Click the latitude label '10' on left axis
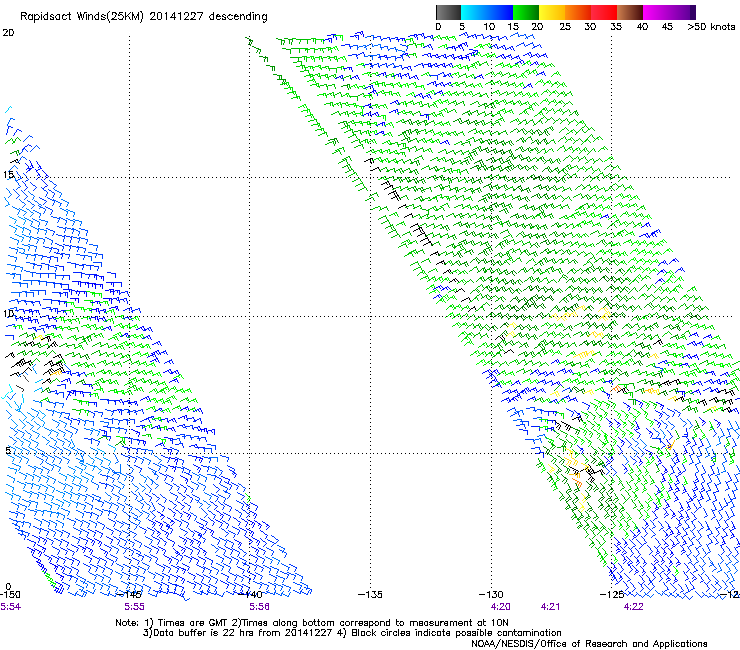 [x=8, y=314]
